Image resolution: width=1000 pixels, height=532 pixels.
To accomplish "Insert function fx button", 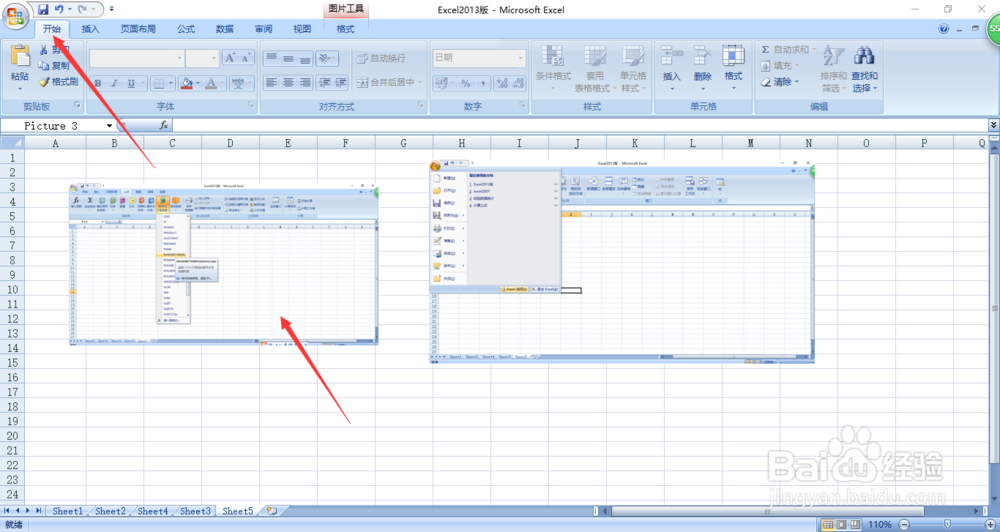I will 164,126.
